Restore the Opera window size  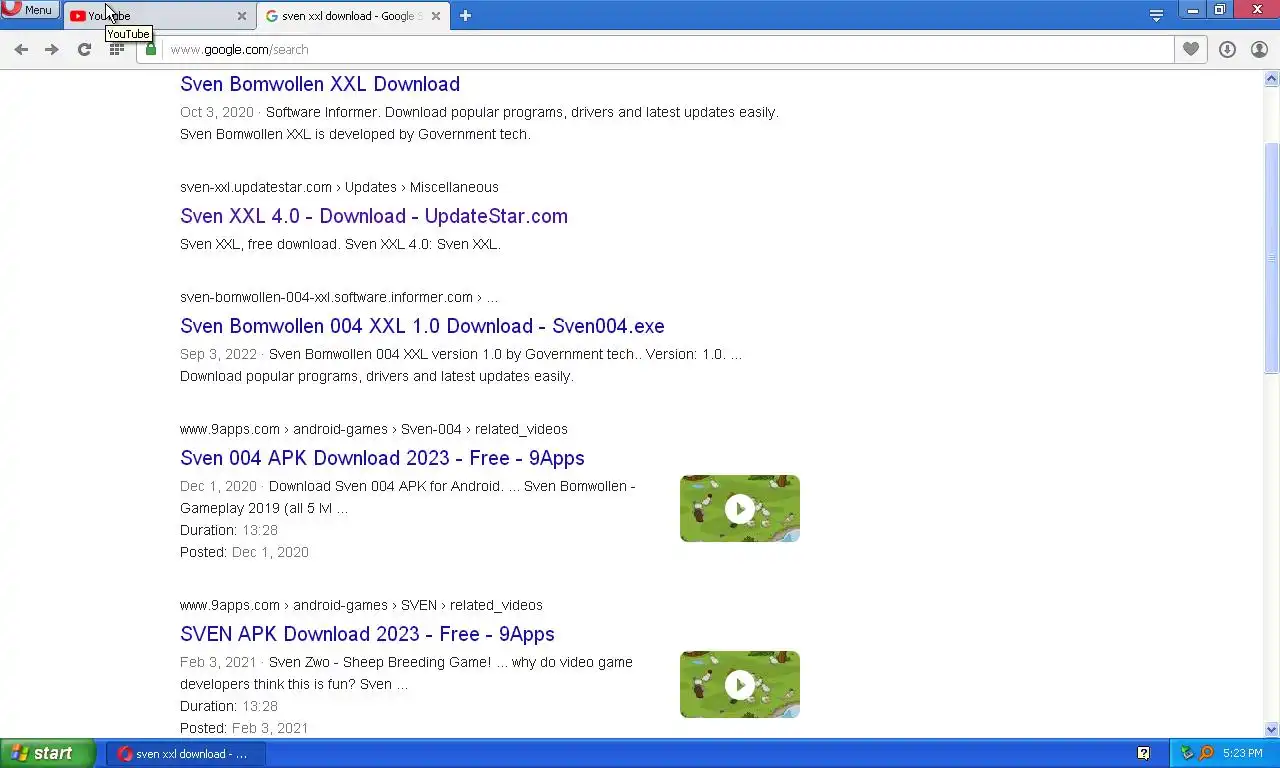(x=1220, y=10)
